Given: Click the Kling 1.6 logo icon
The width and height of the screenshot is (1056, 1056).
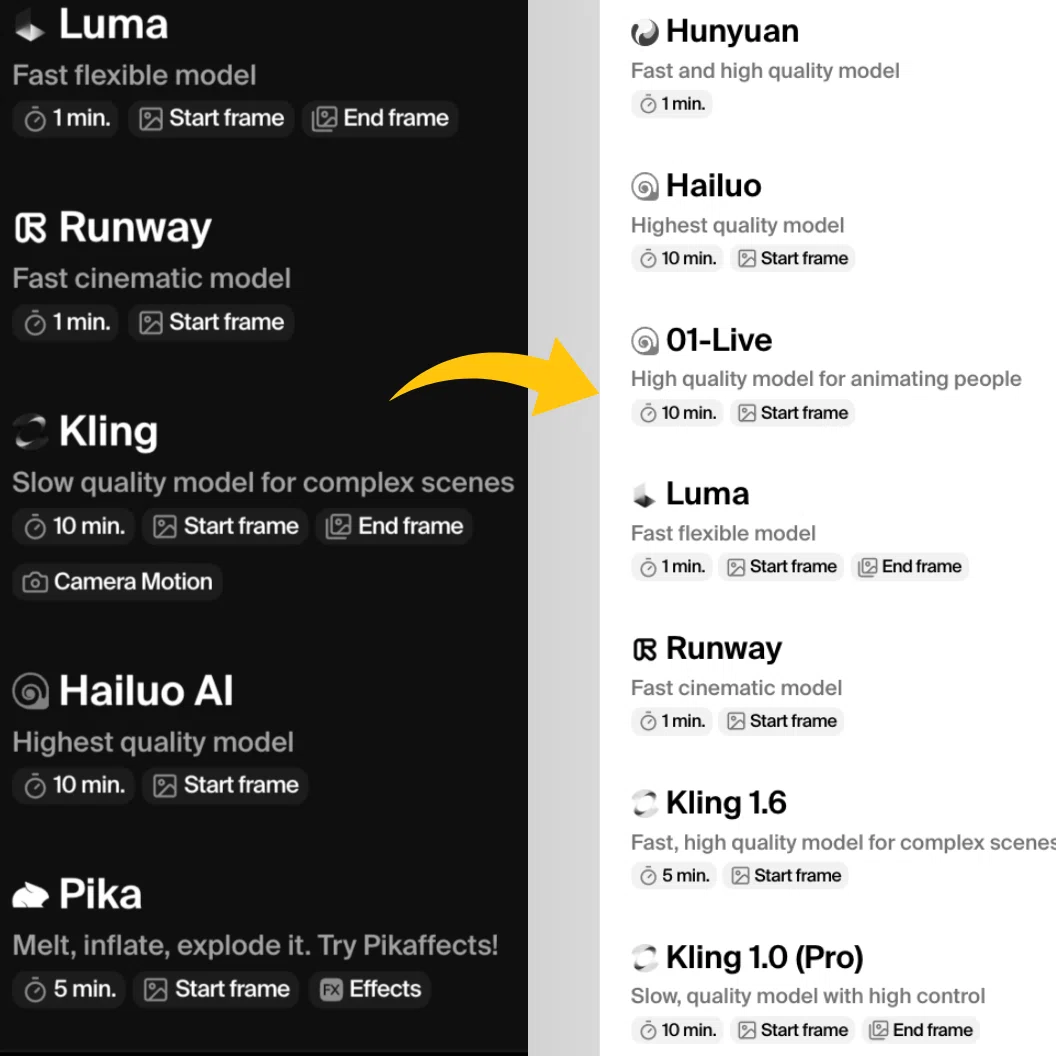Looking at the screenshot, I should (645, 803).
